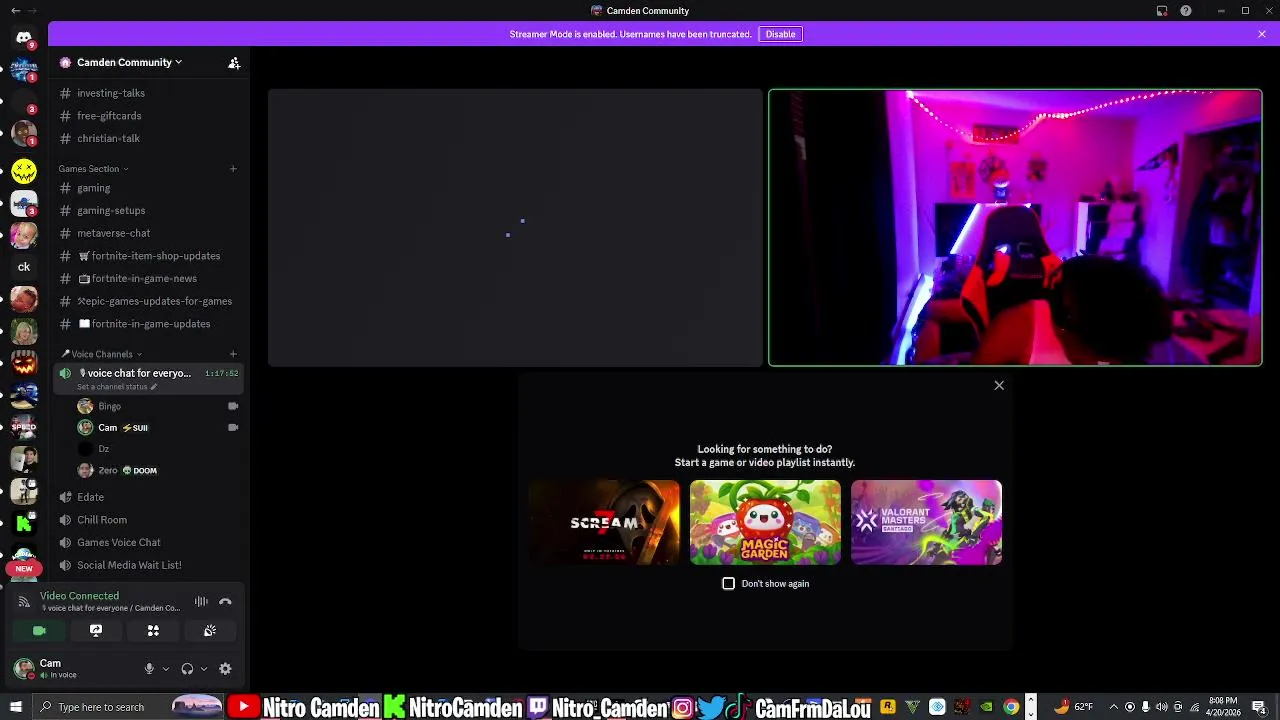The height and width of the screenshot is (720, 1280).
Task: Open headphone output options arrow
Action: 203,669
